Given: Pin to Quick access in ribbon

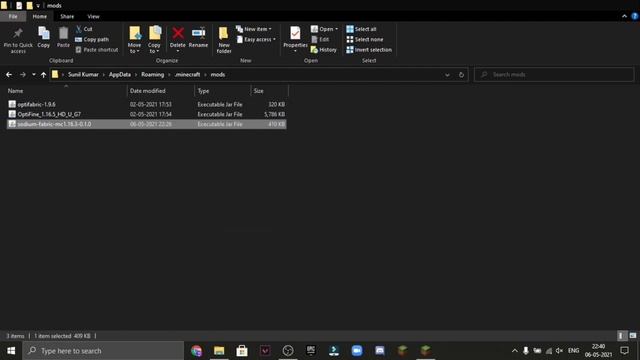Looking at the screenshot, I should (18, 40).
